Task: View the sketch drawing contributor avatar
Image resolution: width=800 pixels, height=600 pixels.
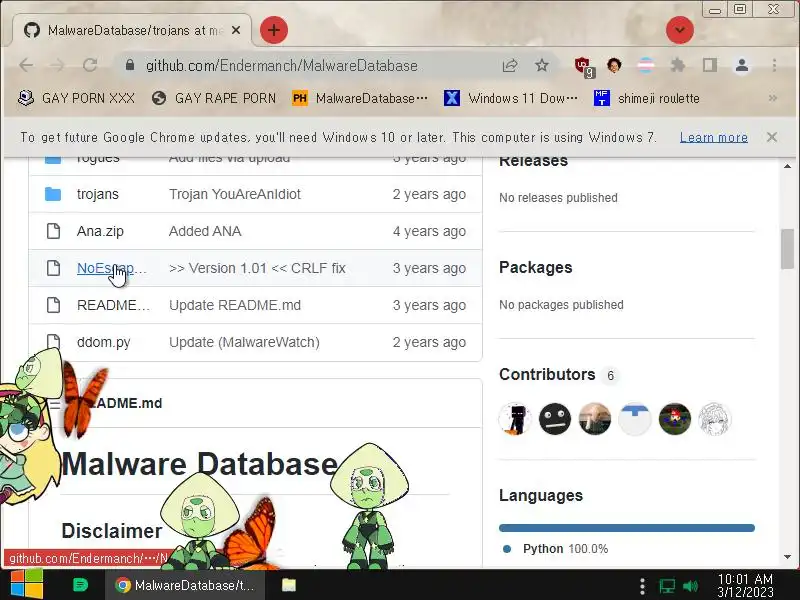Action: tap(715, 419)
